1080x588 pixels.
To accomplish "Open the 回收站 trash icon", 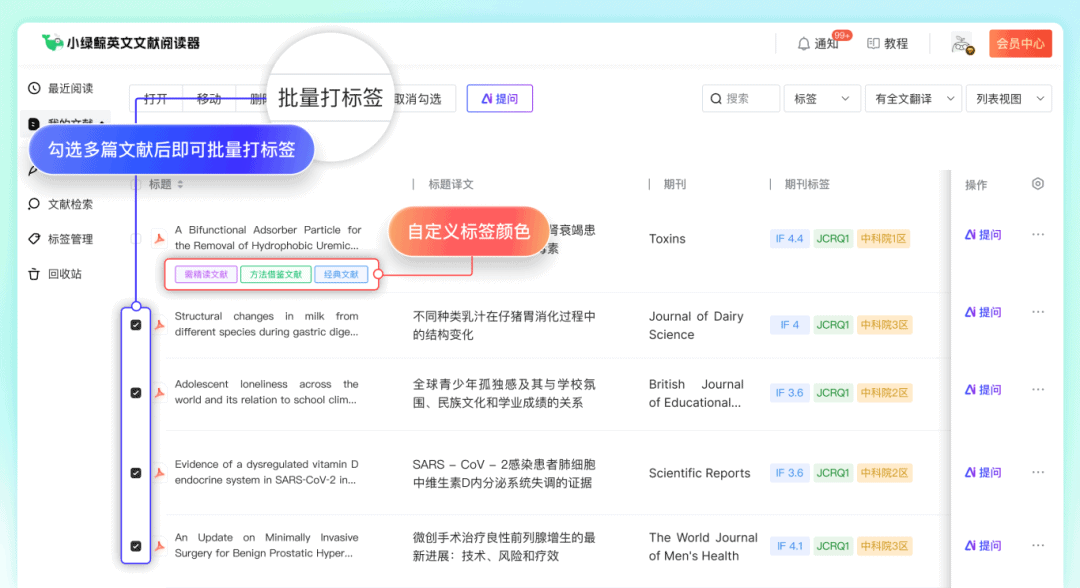I will pos(34,274).
